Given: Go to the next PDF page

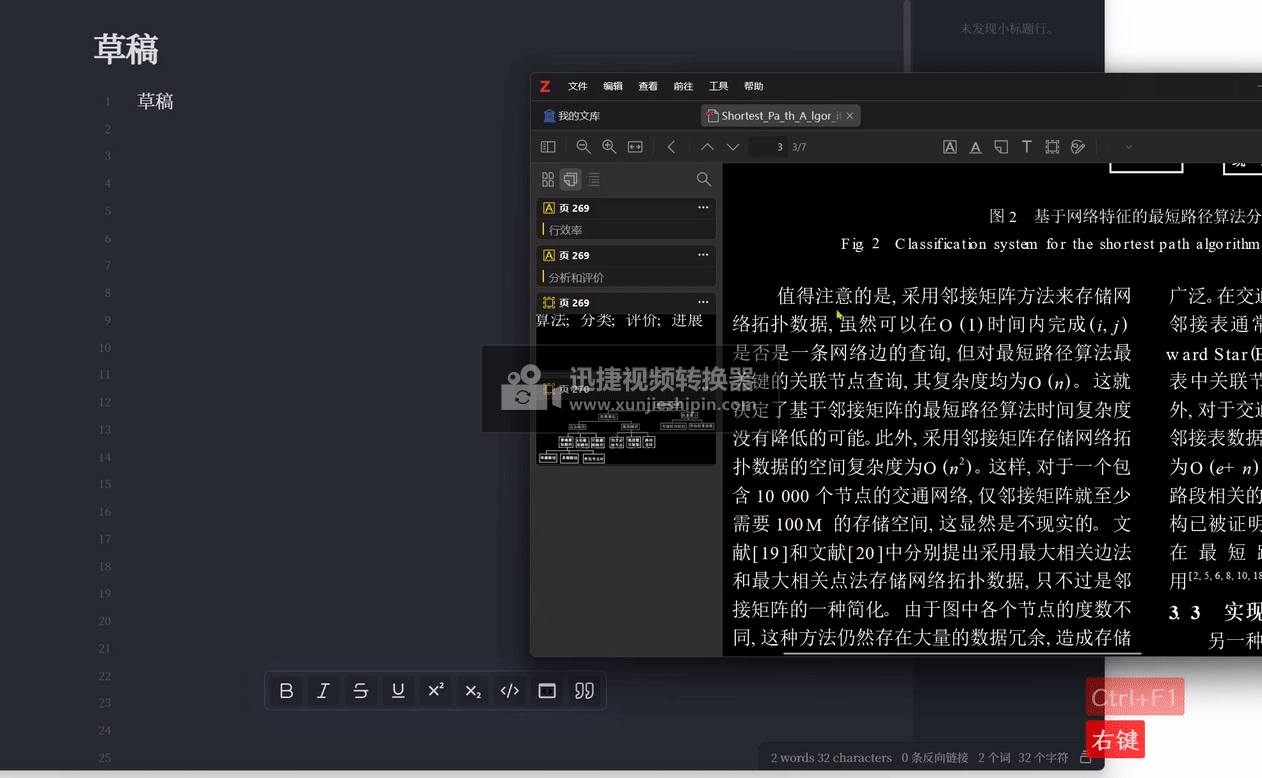Looking at the screenshot, I should tap(733, 147).
